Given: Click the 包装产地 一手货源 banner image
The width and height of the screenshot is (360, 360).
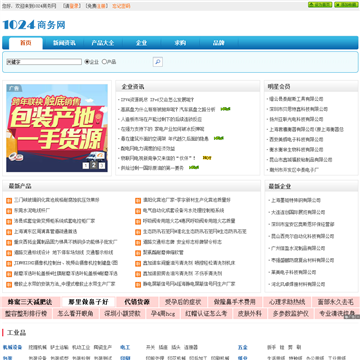Looking at the screenshot, I should (57, 128).
